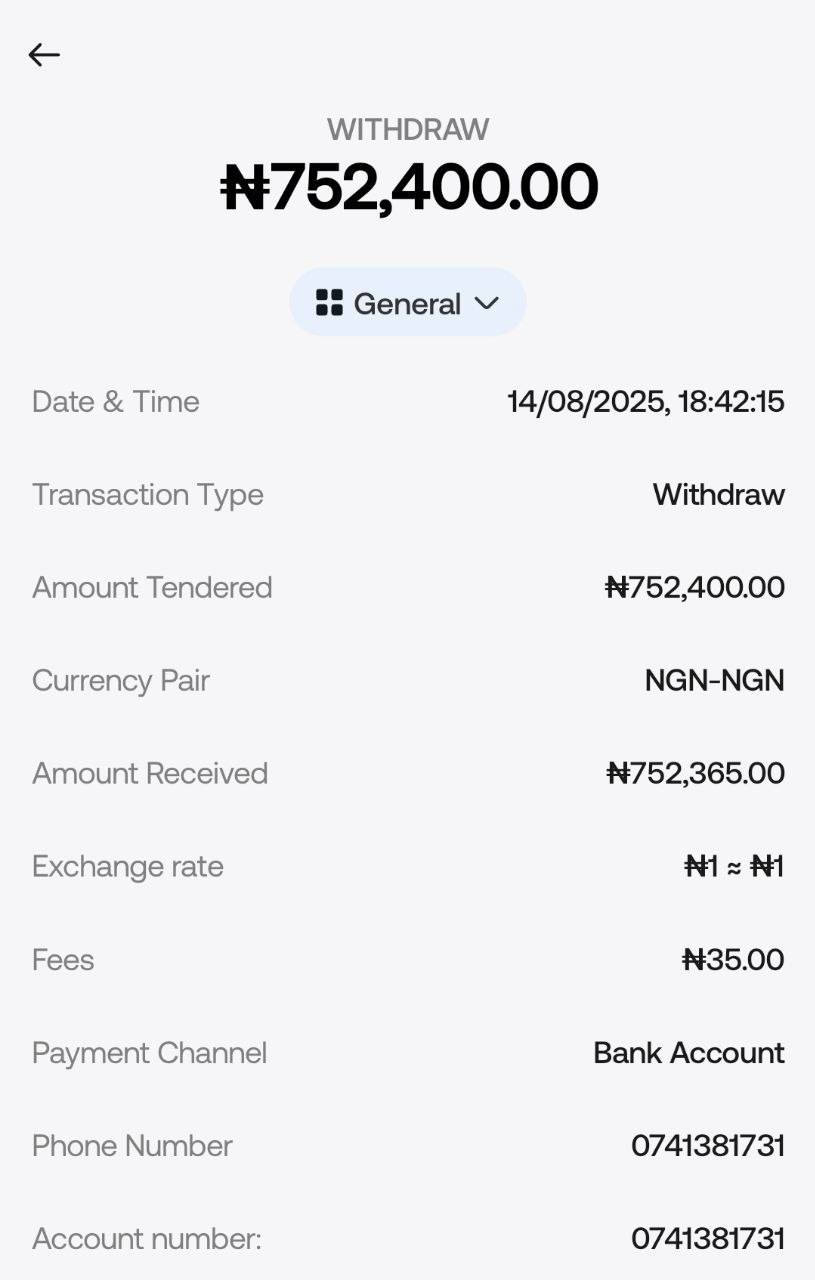Go back using the left arrow icon
Screen dimensions: 815x1280
click(x=44, y=55)
